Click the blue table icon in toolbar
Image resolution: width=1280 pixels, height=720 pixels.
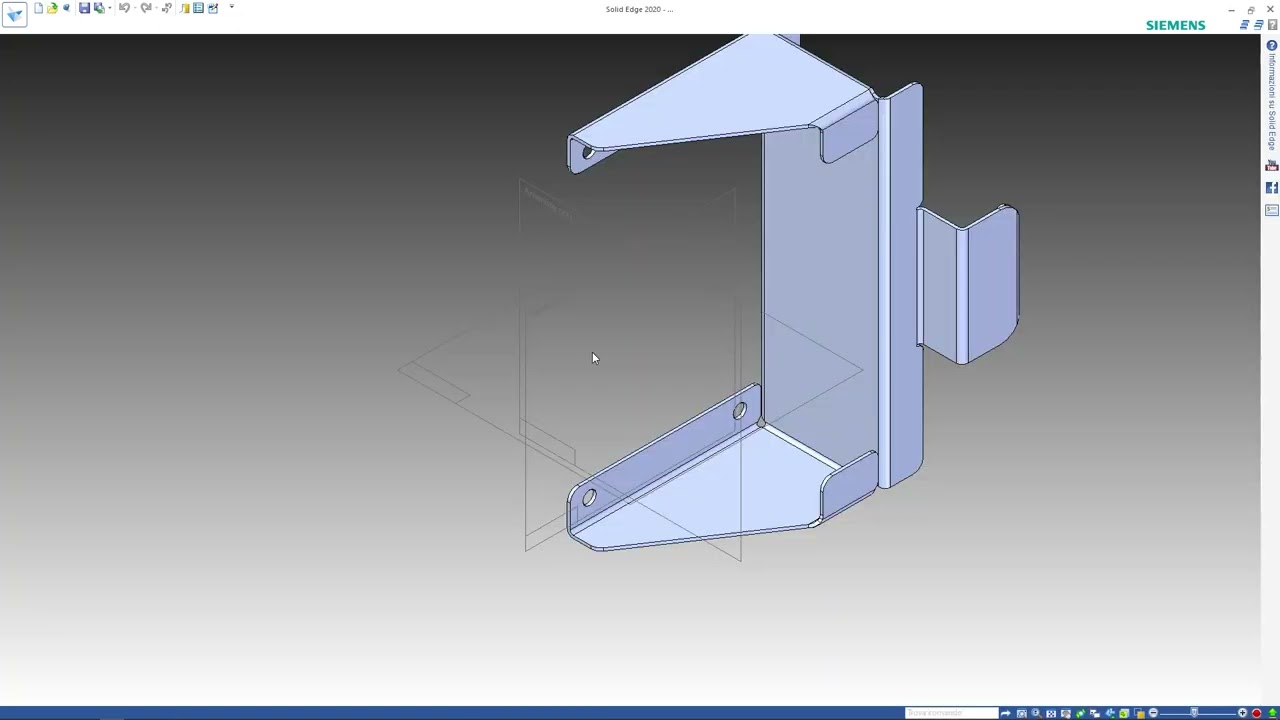pyautogui.click(x=198, y=8)
